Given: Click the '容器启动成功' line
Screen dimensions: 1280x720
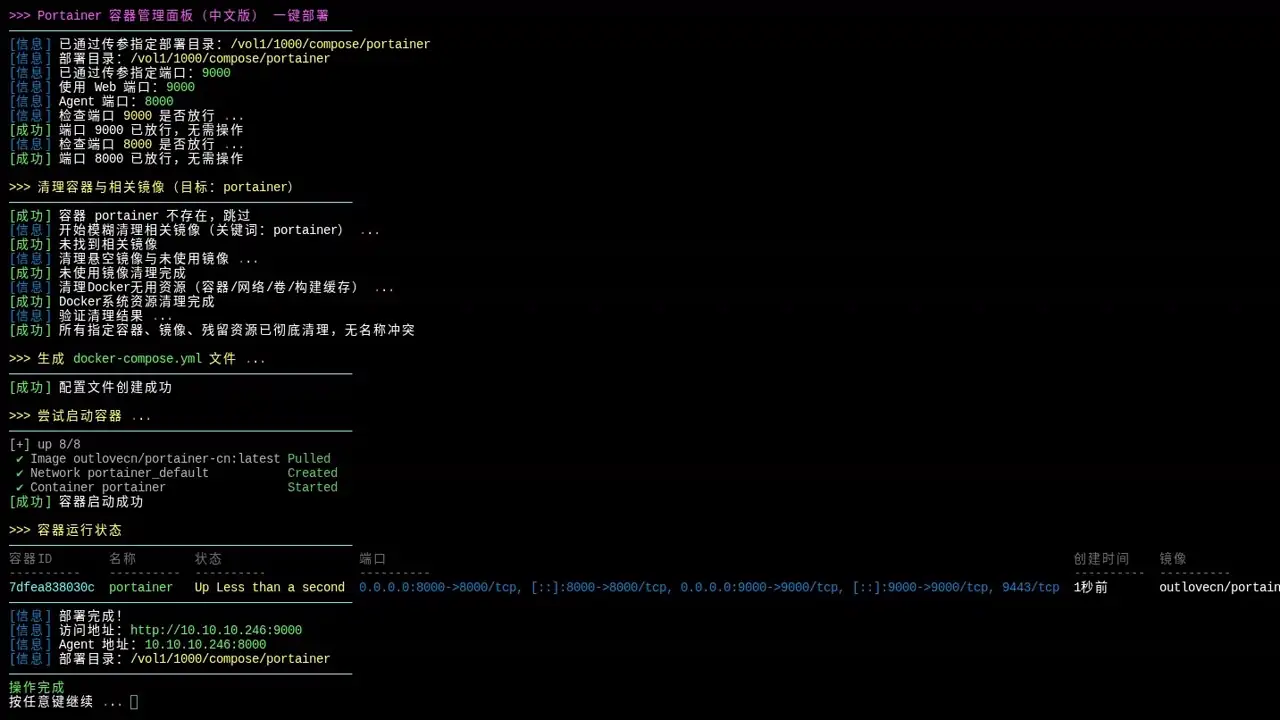Looking at the screenshot, I should pos(77,502).
